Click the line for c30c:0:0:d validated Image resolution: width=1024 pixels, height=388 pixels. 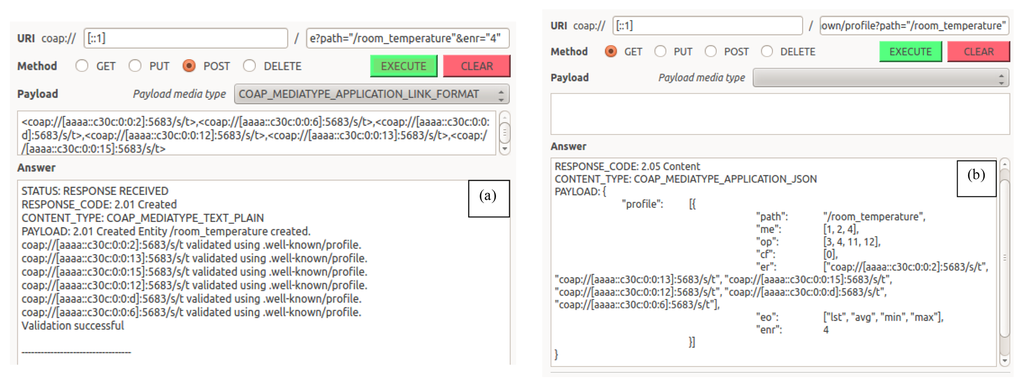192,299
